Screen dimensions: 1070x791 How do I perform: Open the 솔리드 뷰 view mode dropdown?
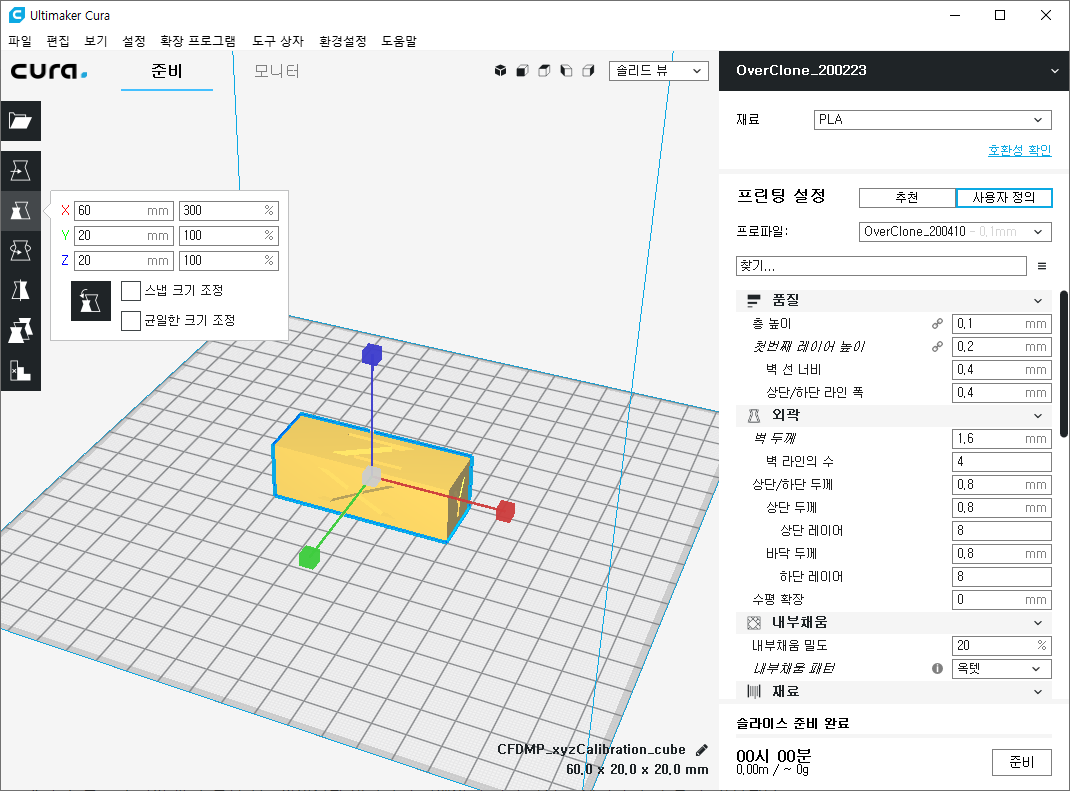click(x=659, y=71)
